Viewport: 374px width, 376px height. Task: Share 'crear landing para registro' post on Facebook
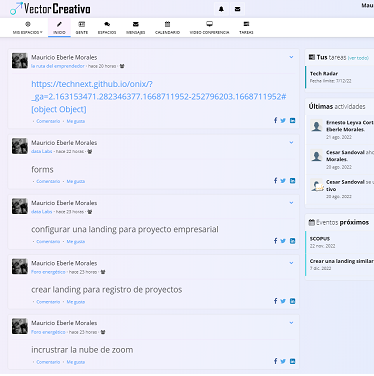tap(275, 301)
